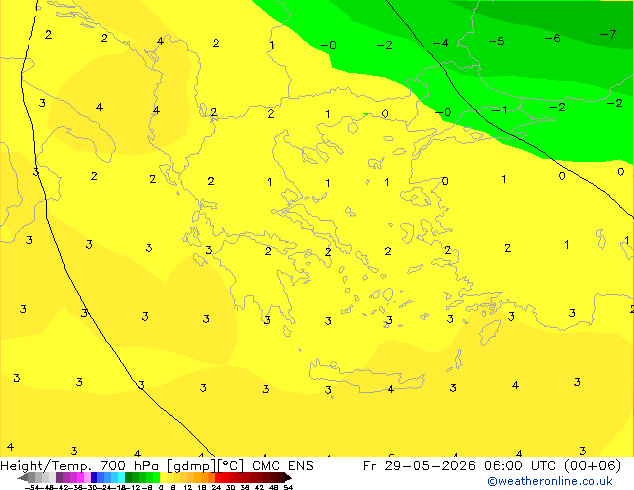The width and height of the screenshot is (634, 490).
Task: Click the '-6' temperature value on map
Action: point(553,38)
